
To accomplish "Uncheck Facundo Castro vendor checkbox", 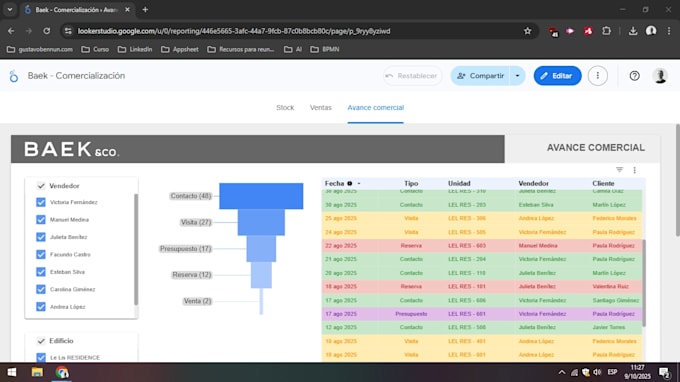I will tap(41, 255).
